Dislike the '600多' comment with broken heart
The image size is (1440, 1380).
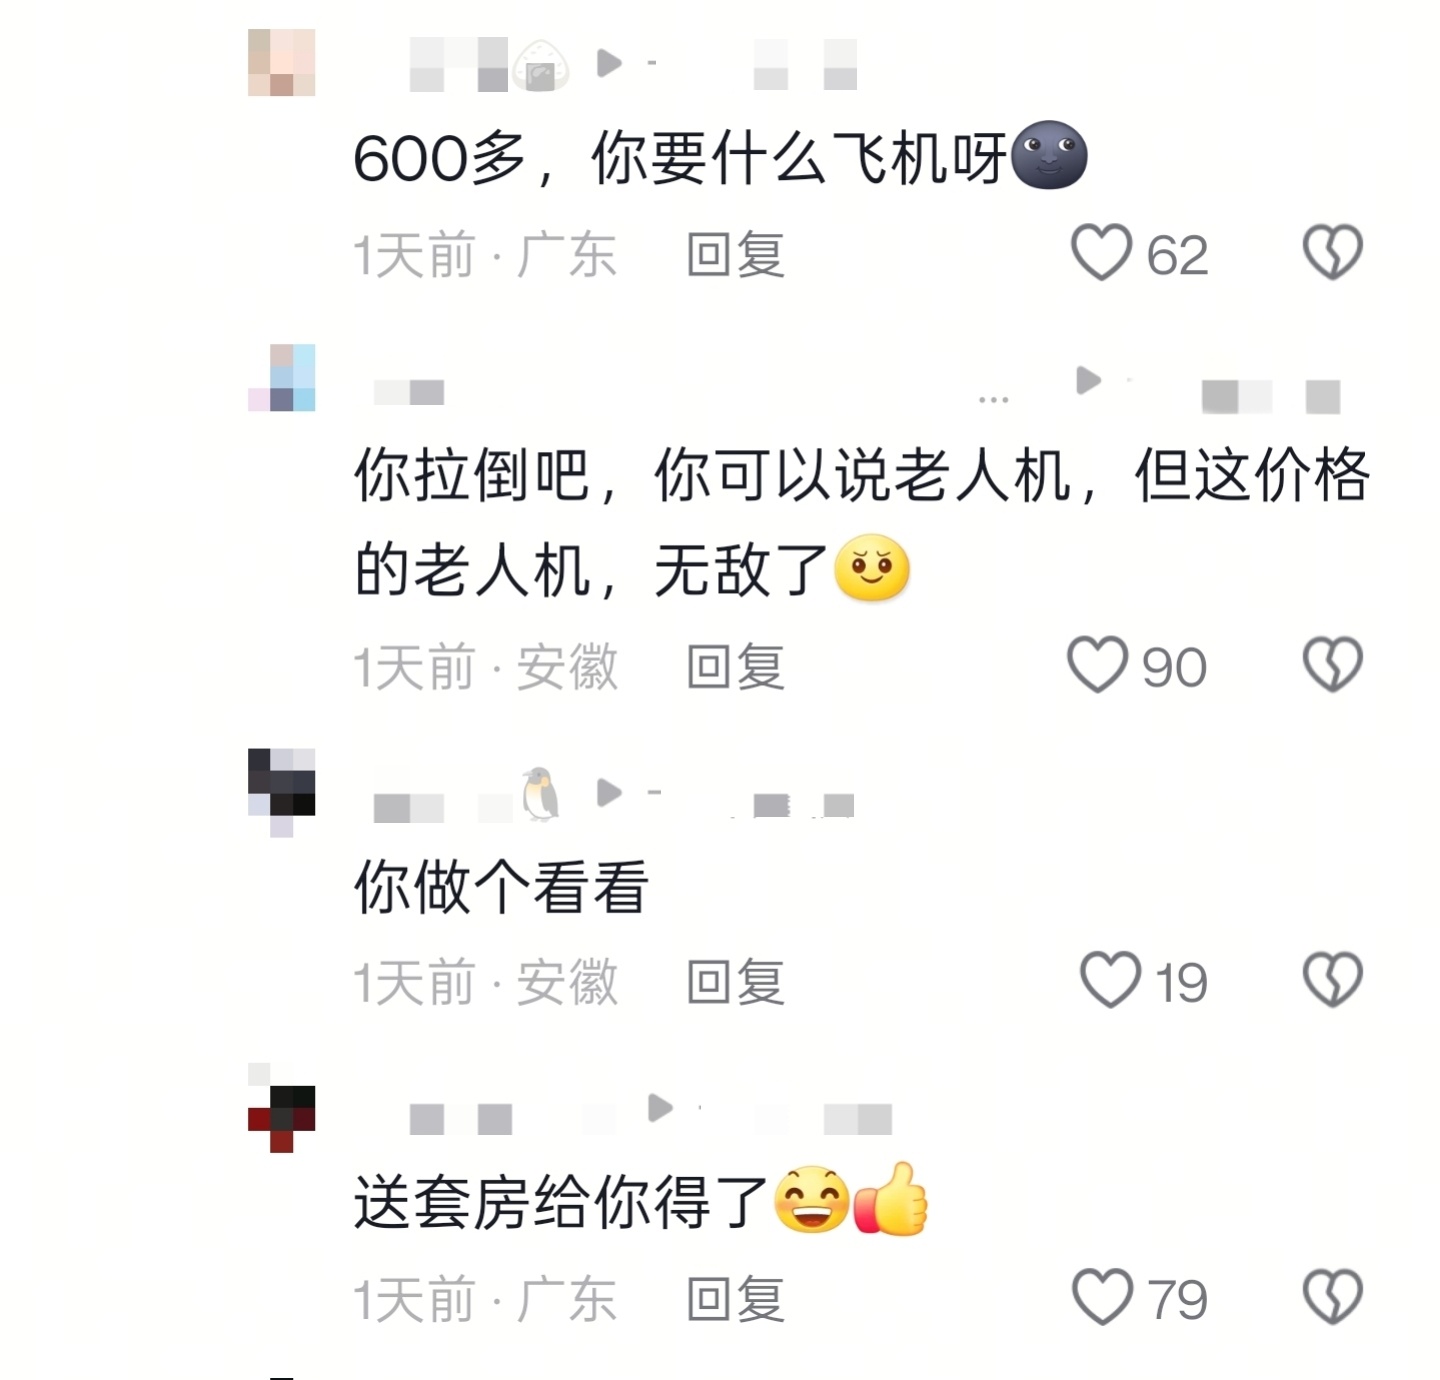coord(1333,252)
